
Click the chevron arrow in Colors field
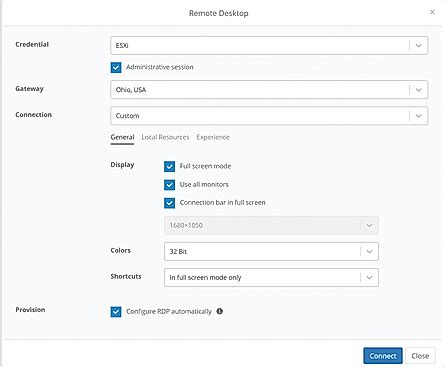click(369, 251)
